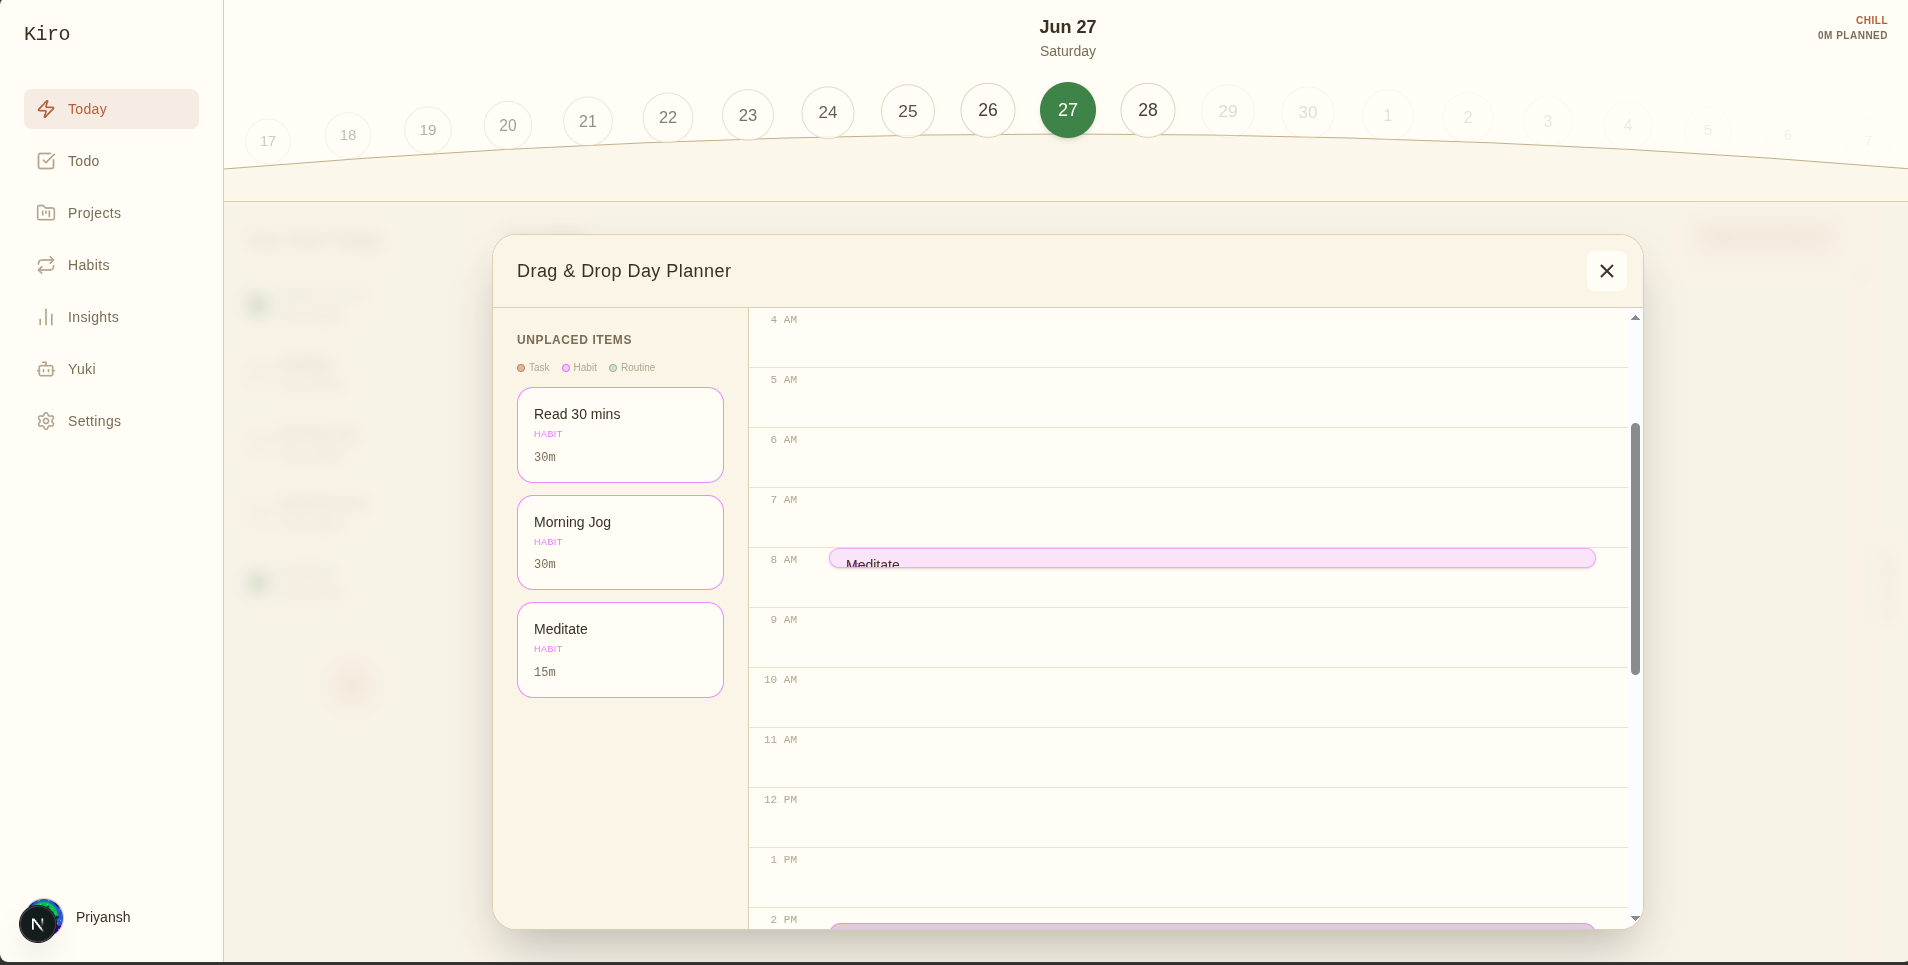The width and height of the screenshot is (1908, 965).
Task: Click the 9 AM time label
Action: (x=784, y=620)
